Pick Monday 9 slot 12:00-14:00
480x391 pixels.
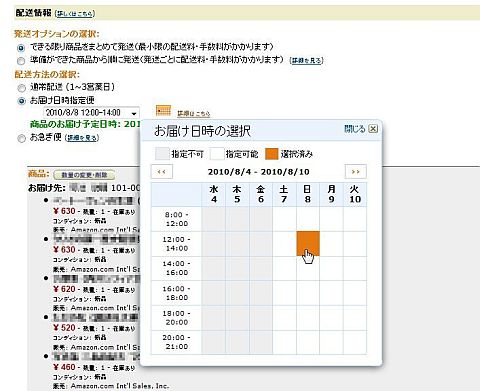tap(331, 244)
